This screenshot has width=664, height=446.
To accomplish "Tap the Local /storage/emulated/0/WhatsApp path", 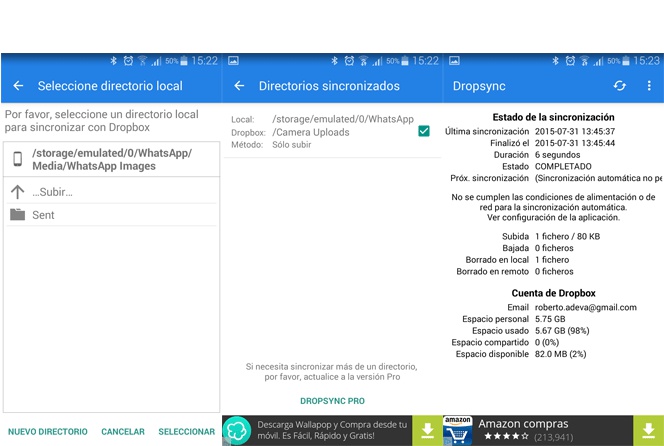I will click(x=343, y=119).
